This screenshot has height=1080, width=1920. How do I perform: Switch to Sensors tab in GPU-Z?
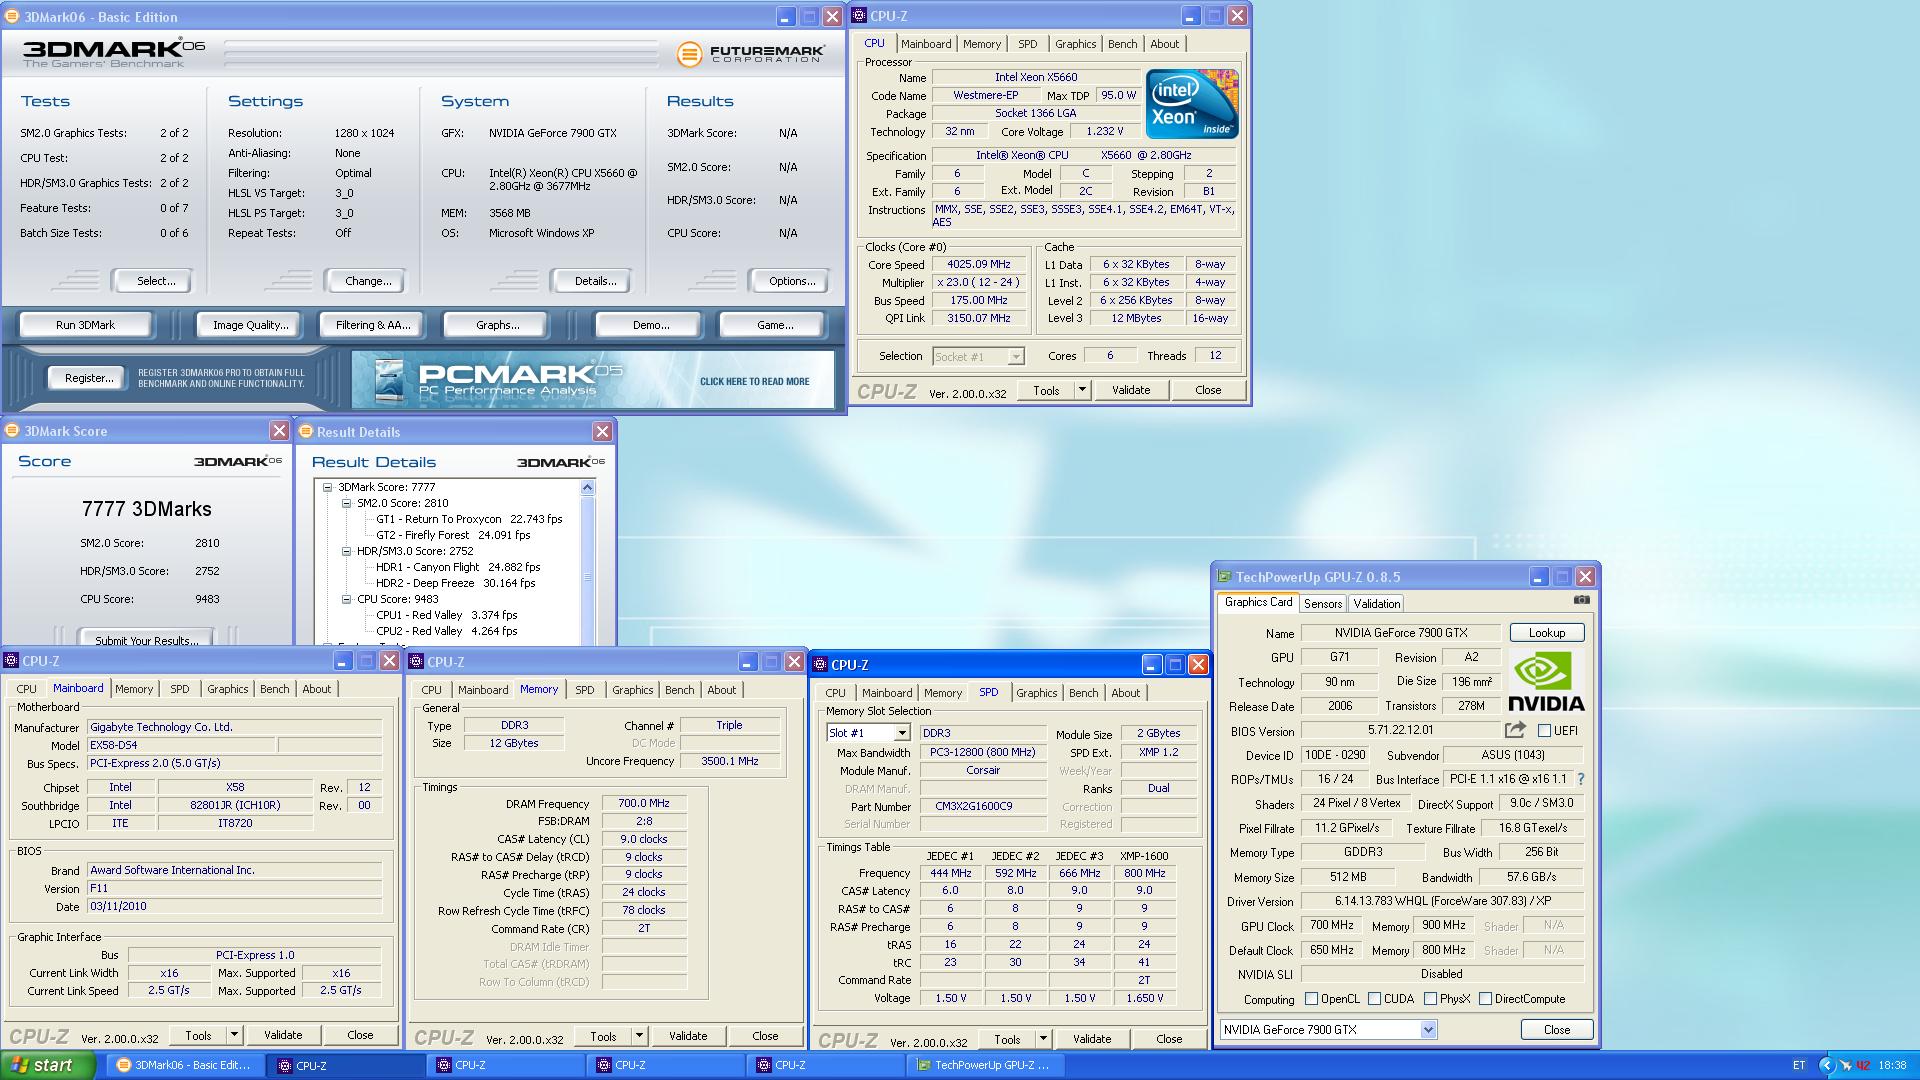point(1322,603)
